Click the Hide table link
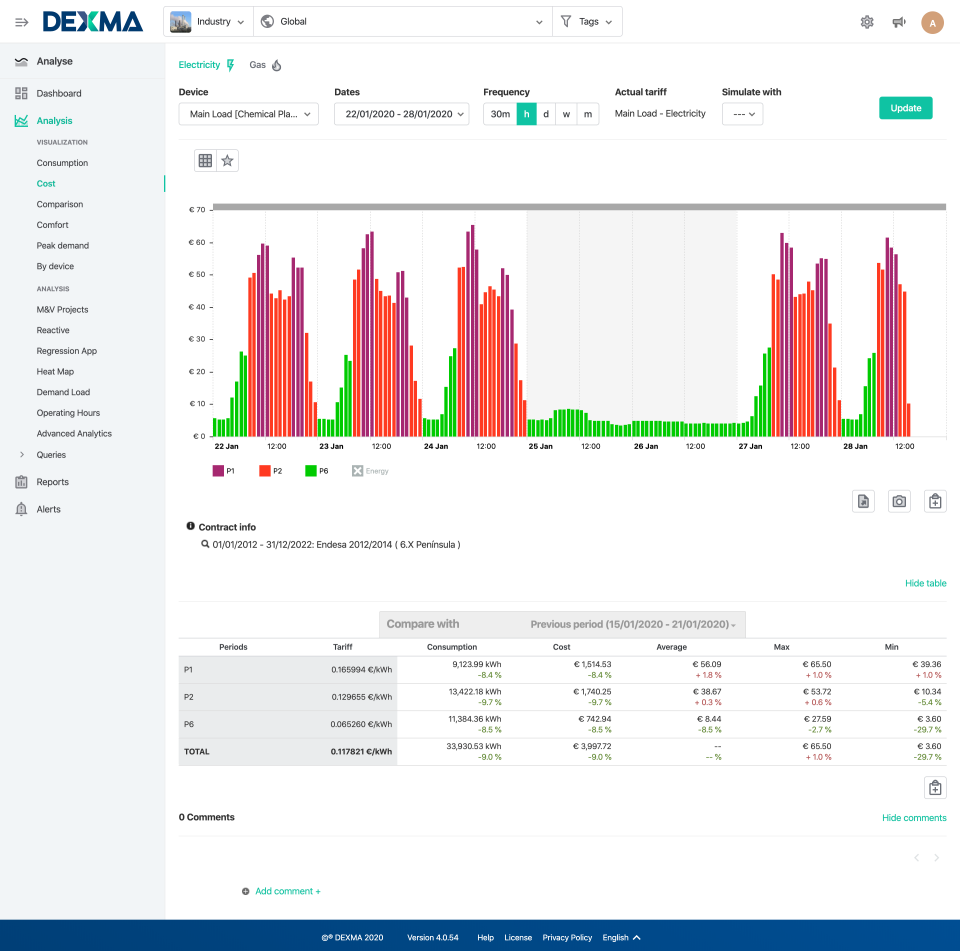This screenshot has width=960, height=951. click(924, 583)
